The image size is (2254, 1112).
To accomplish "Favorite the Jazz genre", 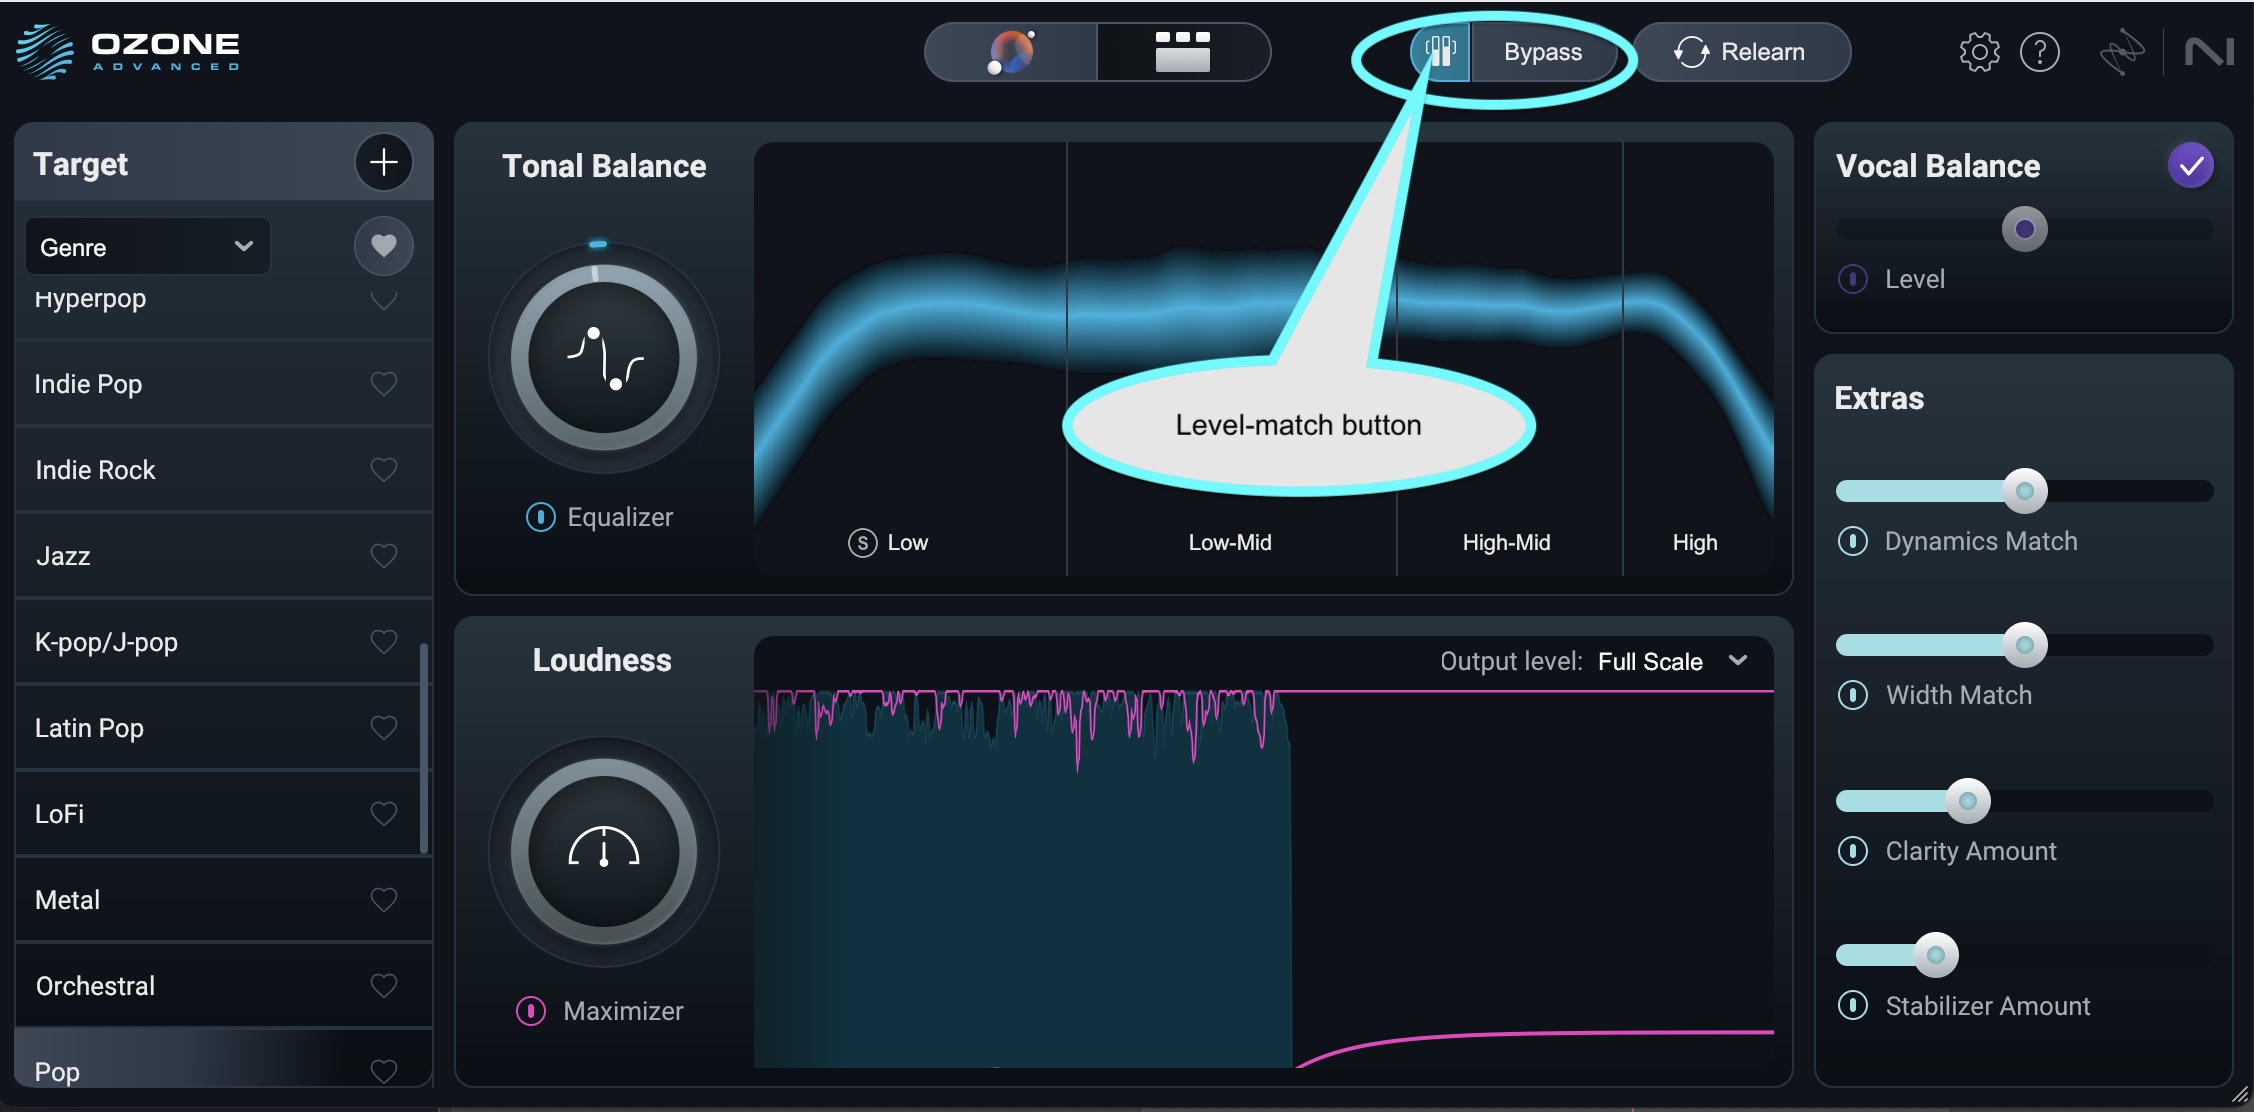I will click(384, 555).
